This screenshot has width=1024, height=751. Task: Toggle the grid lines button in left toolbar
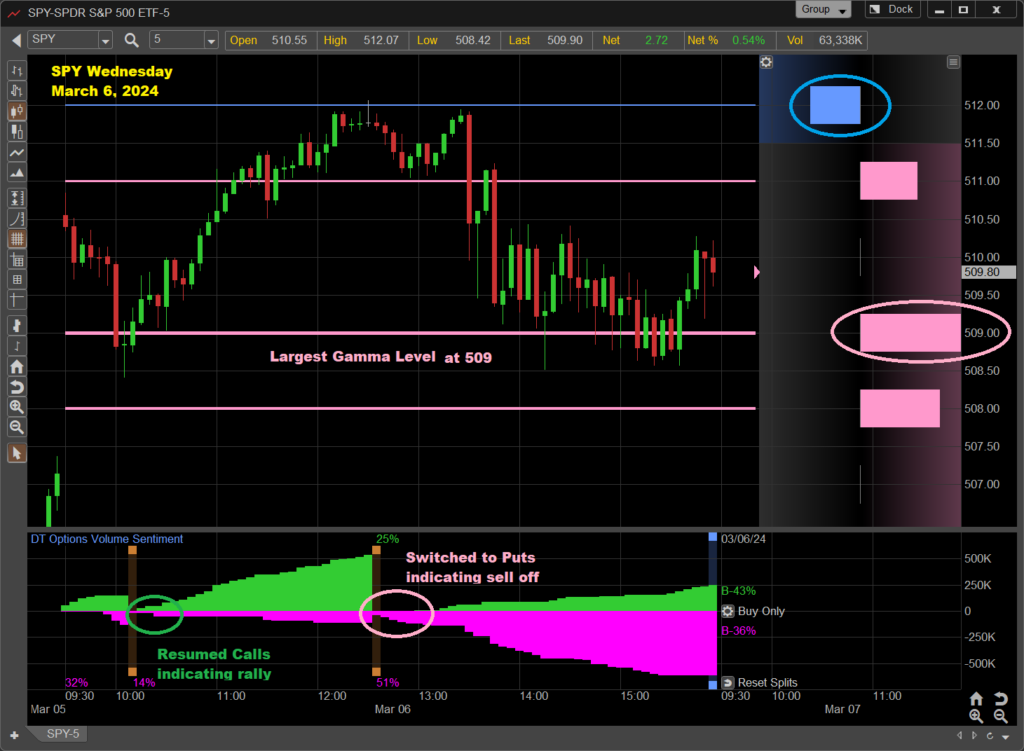pyautogui.click(x=16, y=239)
